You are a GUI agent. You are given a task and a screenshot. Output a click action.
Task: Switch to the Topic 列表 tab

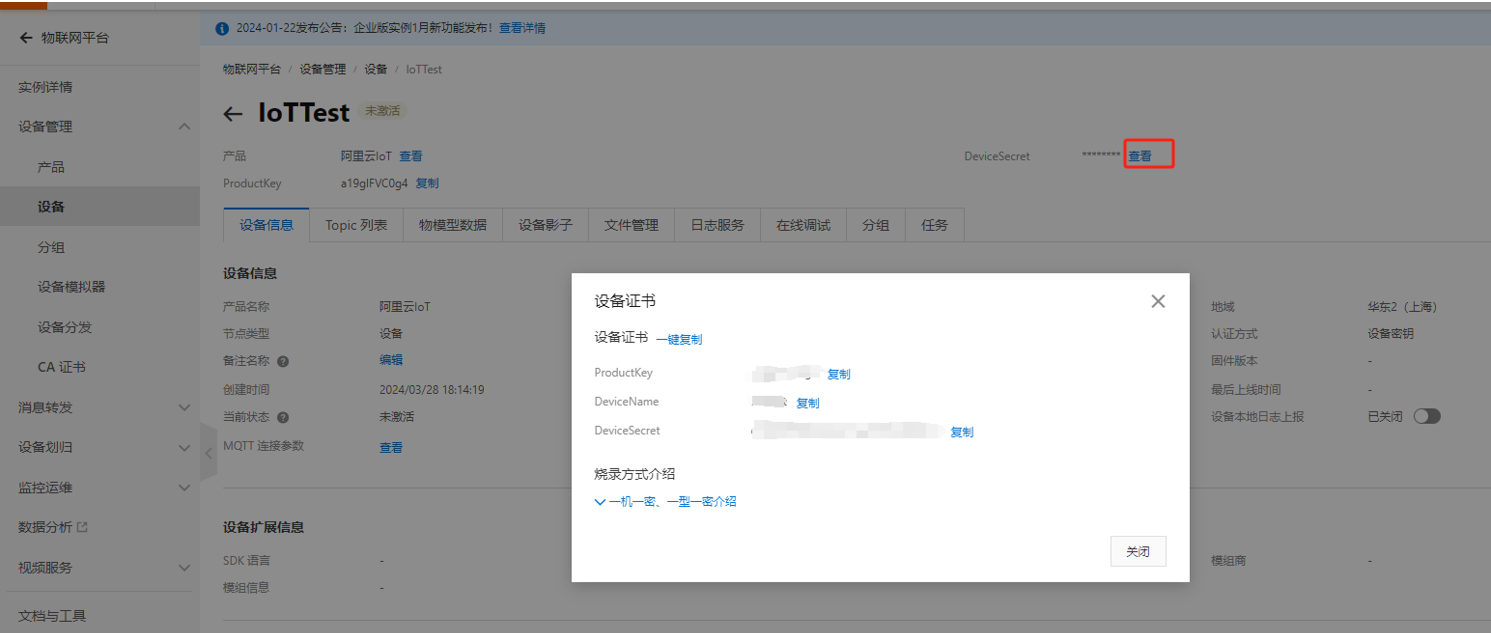356,225
